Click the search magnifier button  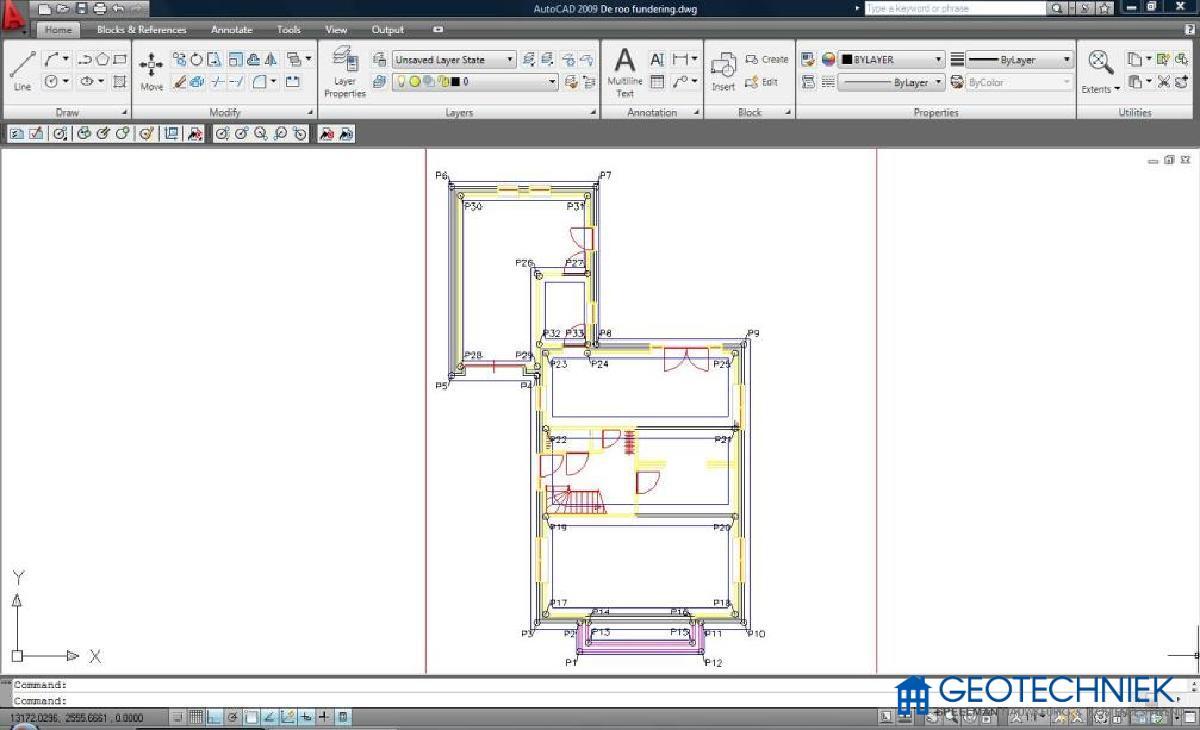coord(1057,8)
